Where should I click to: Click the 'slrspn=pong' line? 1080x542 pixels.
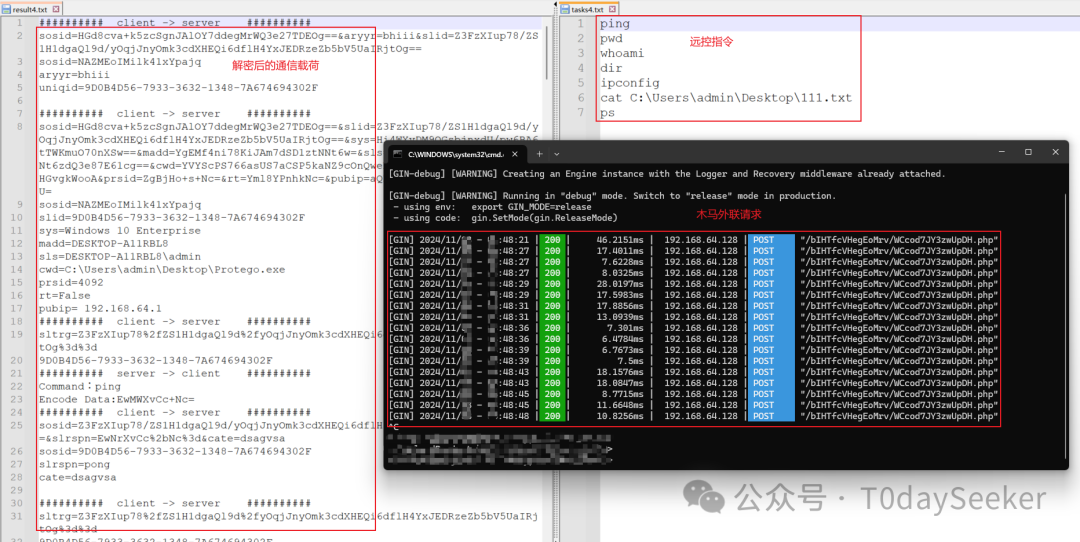click(74, 464)
